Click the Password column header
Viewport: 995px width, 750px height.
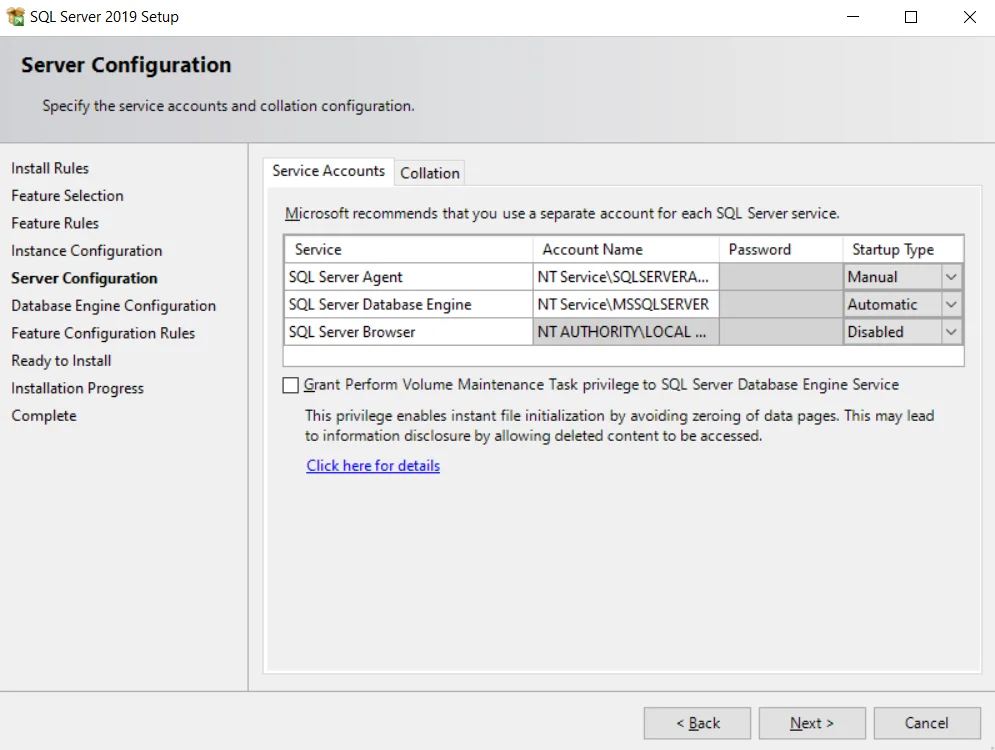pyautogui.click(x=781, y=249)
